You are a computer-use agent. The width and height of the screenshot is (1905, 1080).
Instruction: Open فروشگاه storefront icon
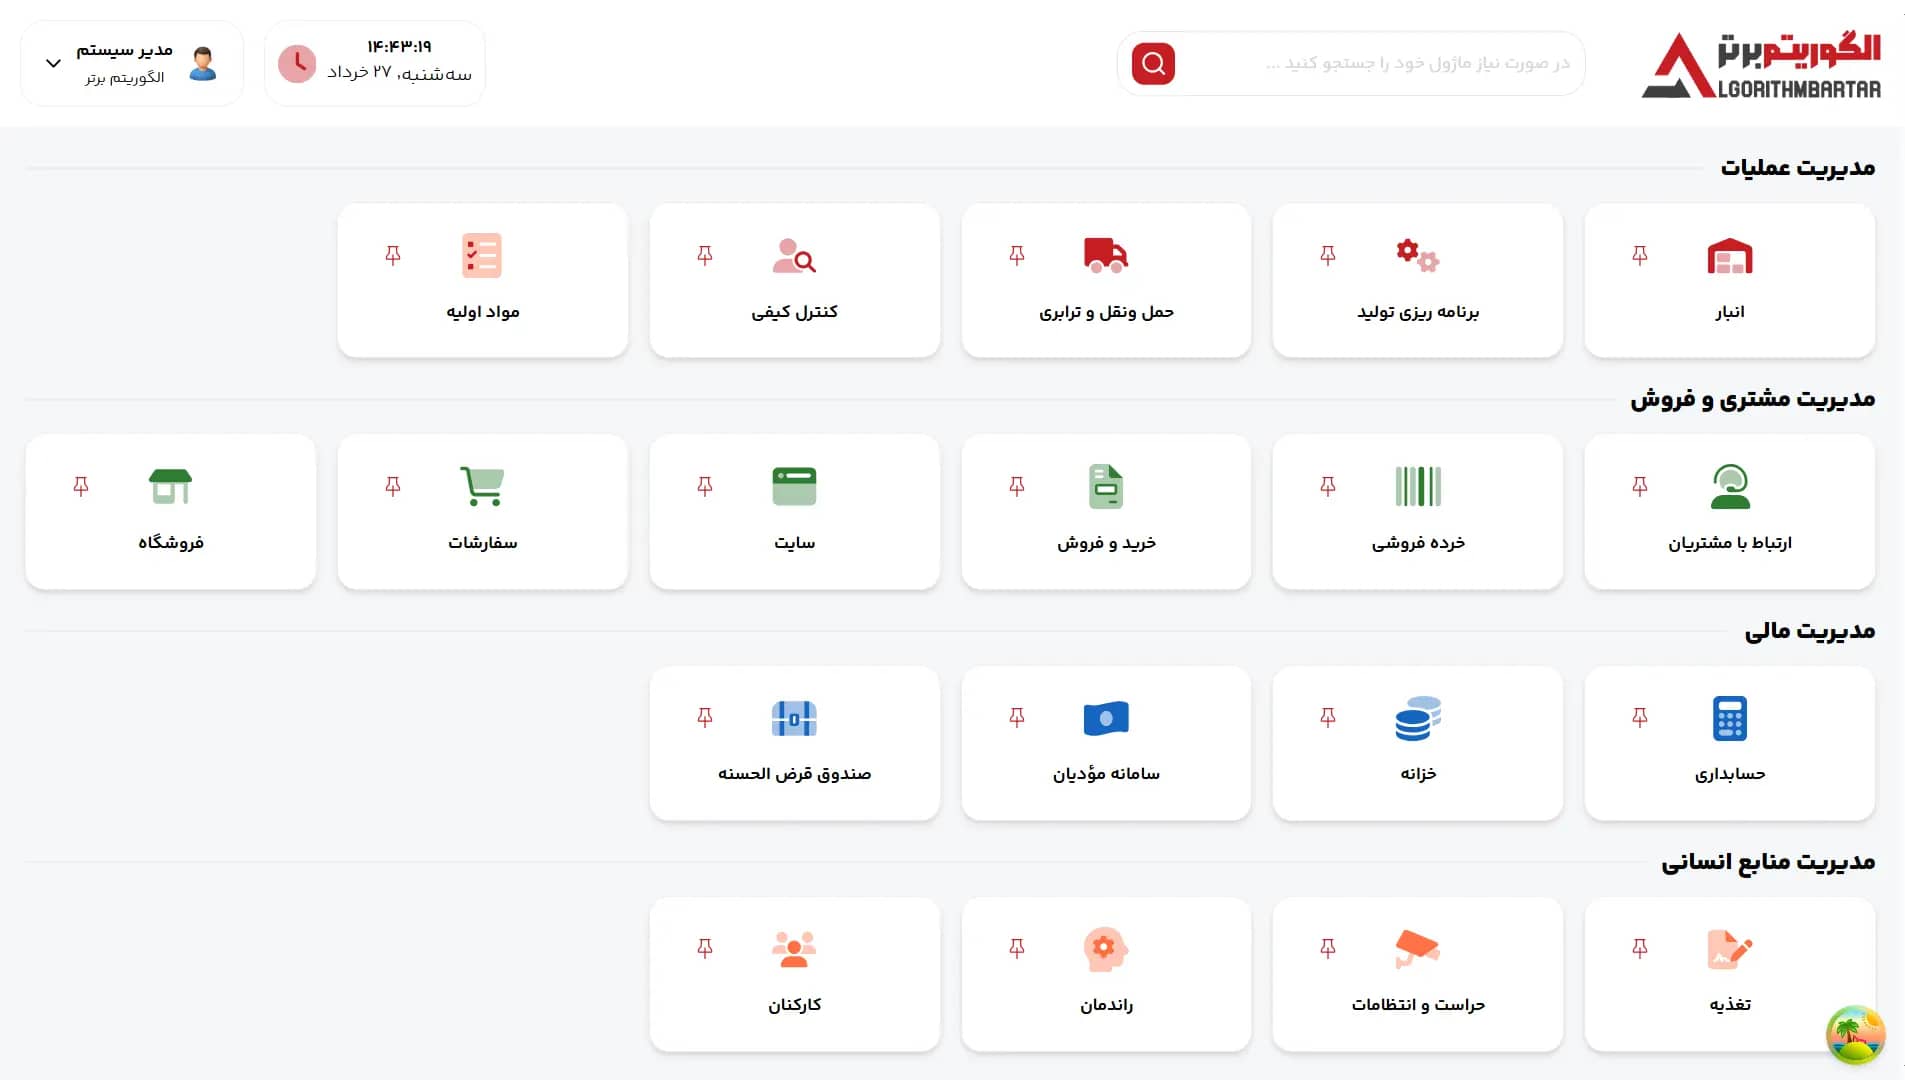[170, 487]
